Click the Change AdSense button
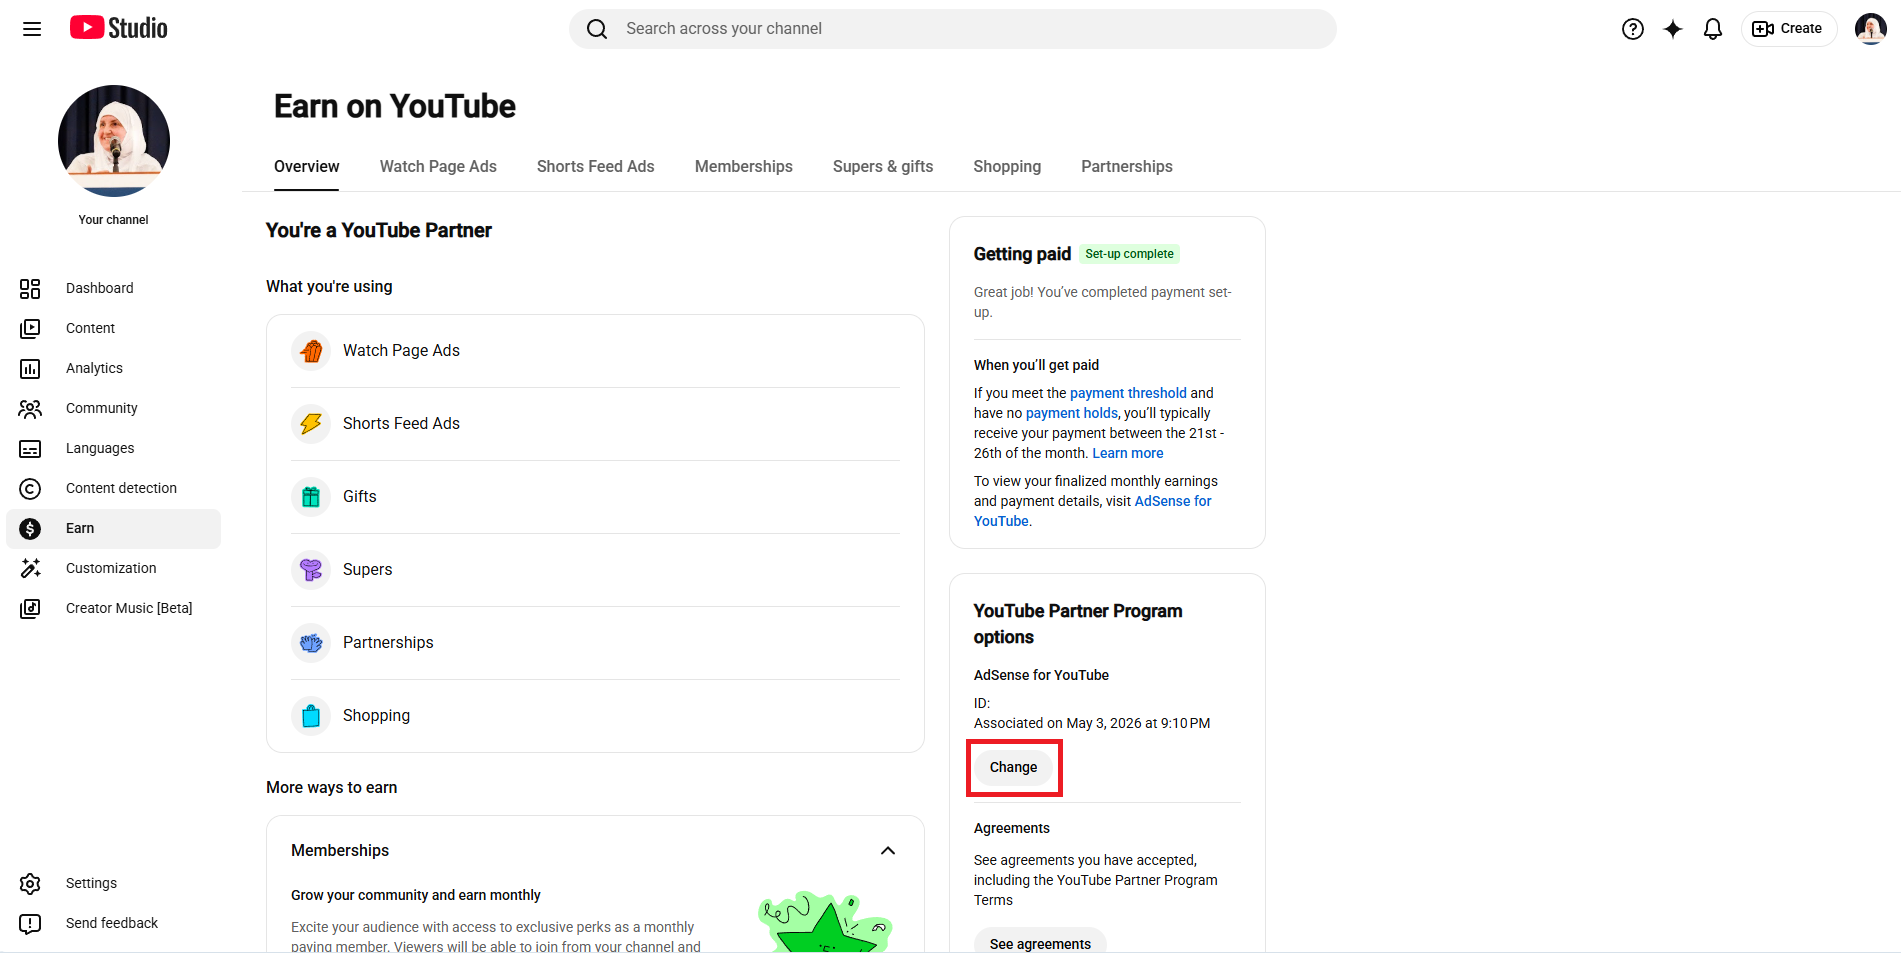This screenshot has height=953, width=1901. click(x=1014, y=767)
